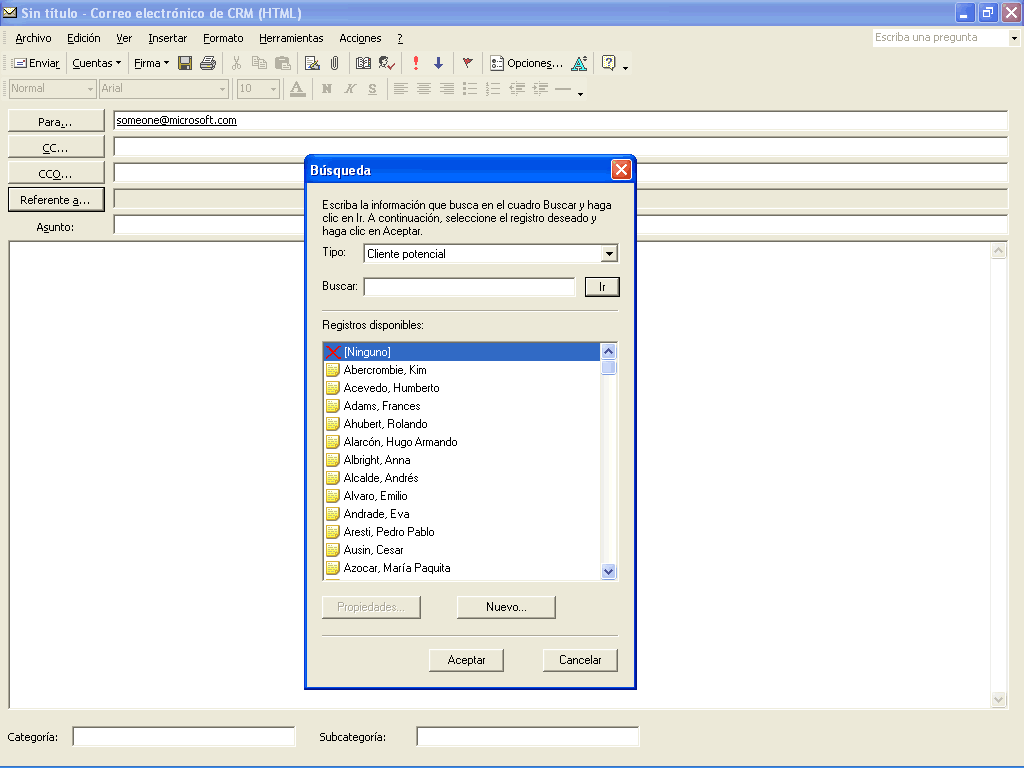The height and width of the screenshot is (768, 1024).
Task: Open the Ver menu
Action: click(124, 39)
